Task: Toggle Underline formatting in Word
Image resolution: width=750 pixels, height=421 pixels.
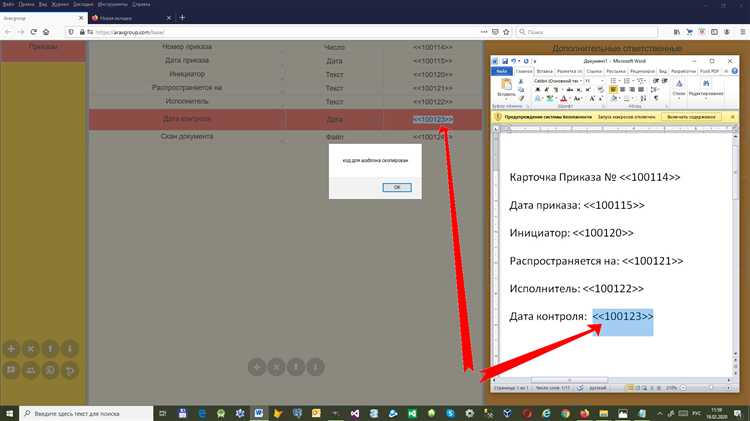Action: [555, 89]
